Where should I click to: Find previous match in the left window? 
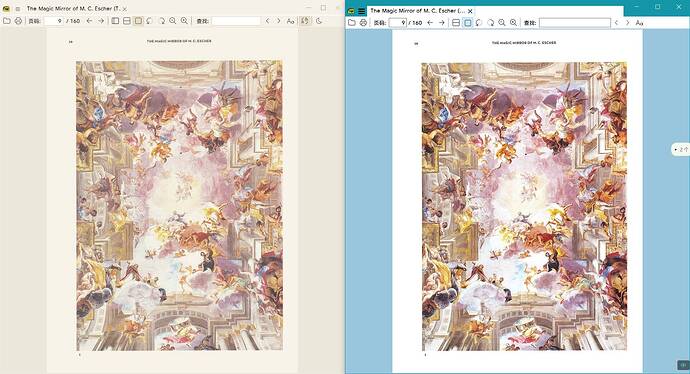(x=267, y=21)
